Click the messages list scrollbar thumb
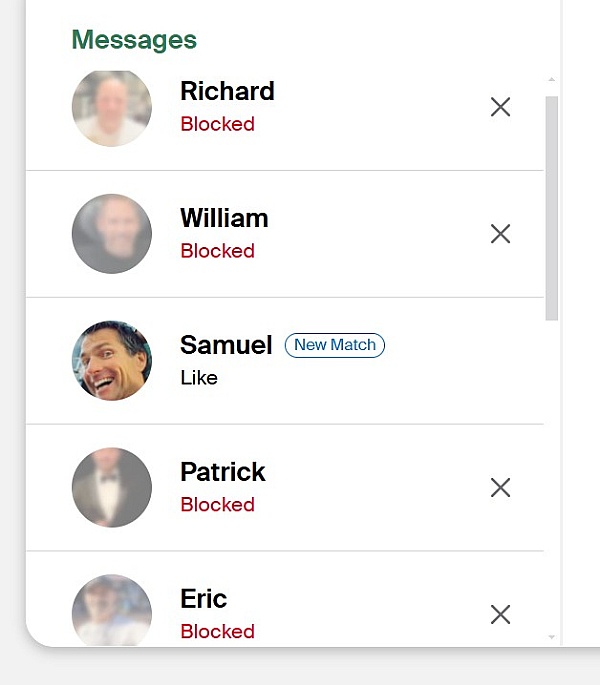This screenshot has height=685, width=600. coord(551,208)
